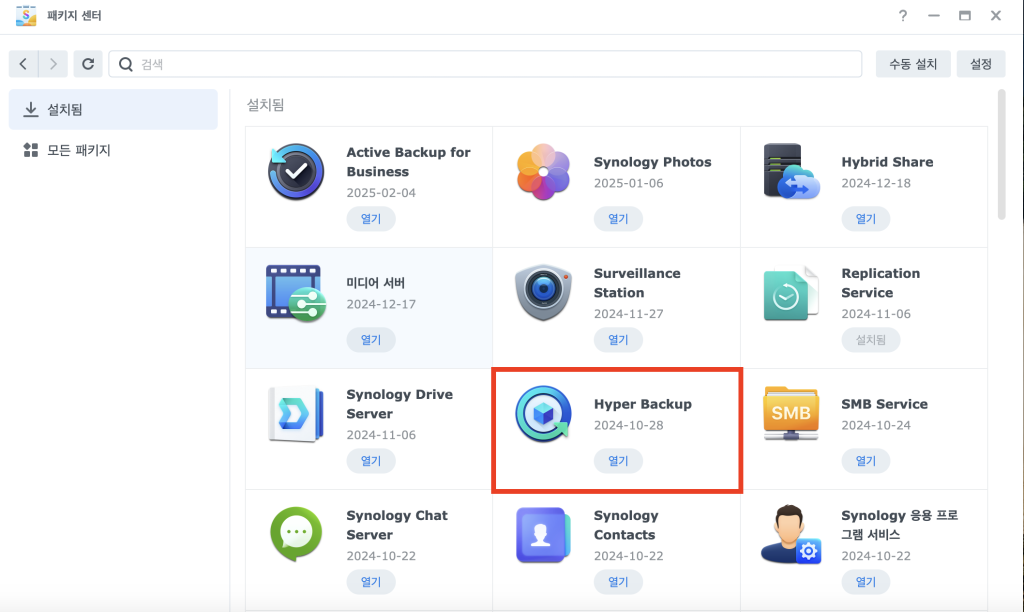
Task: Open SMB Service with 열기
Action: tap(865, 460)
